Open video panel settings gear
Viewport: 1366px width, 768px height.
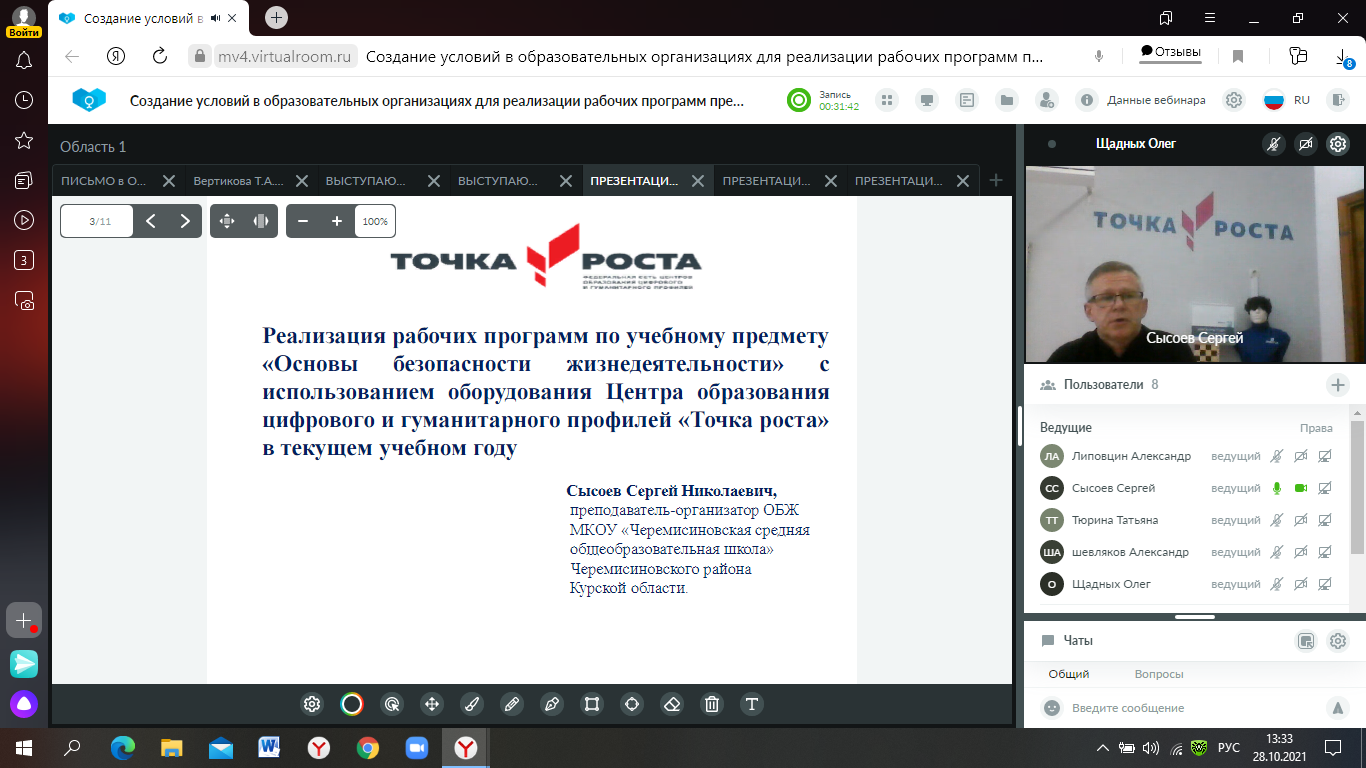(x=1338, y=144)
